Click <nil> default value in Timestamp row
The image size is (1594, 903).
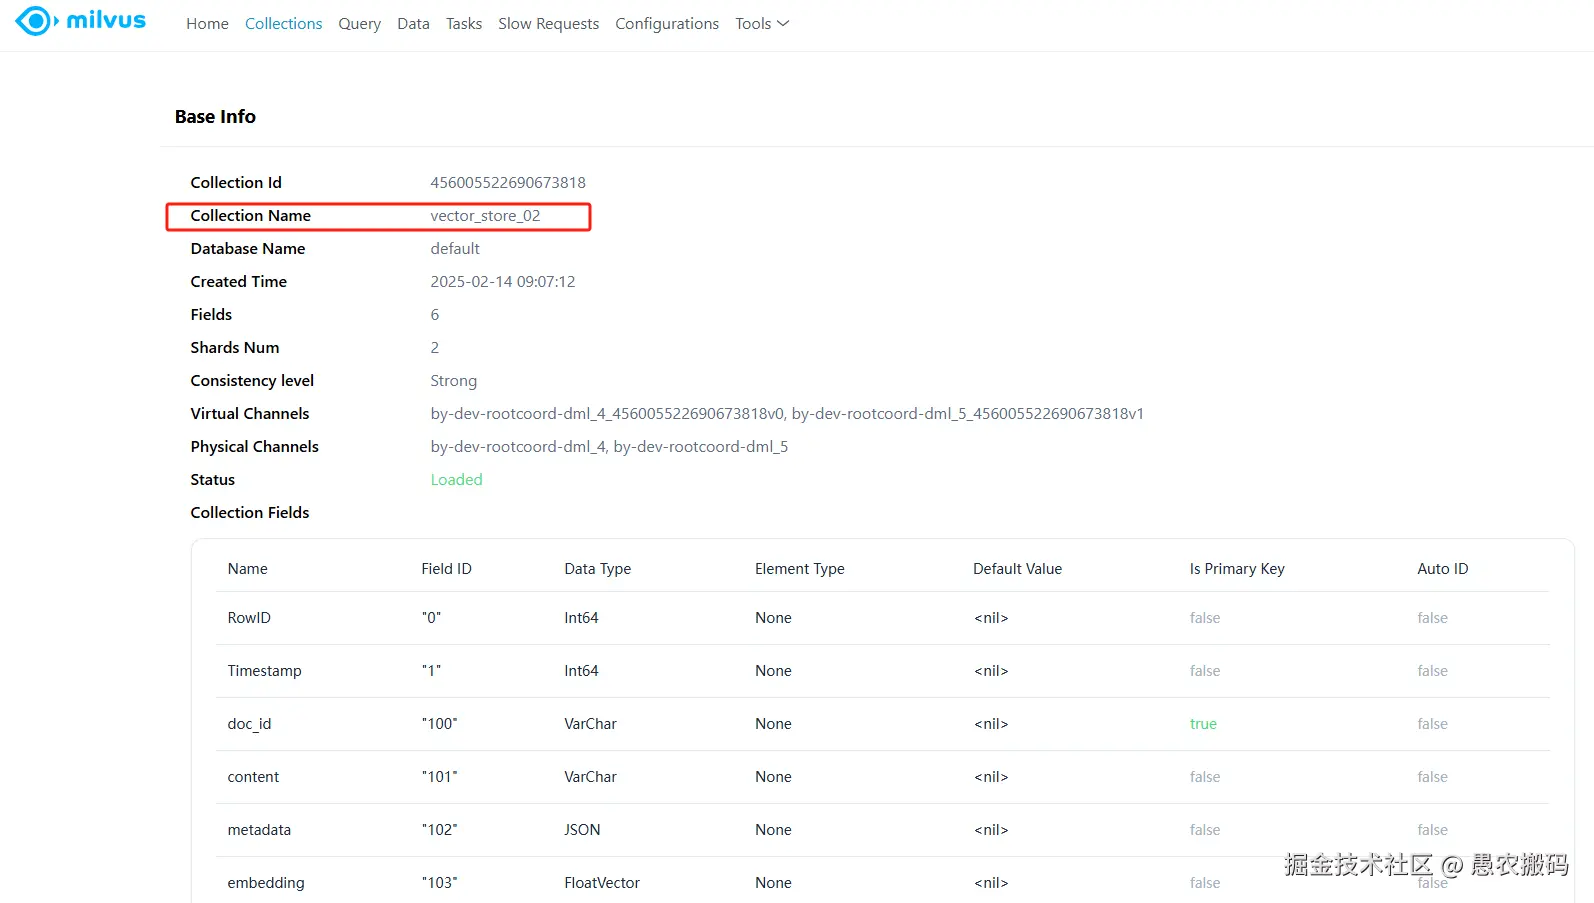click(991, 670)
